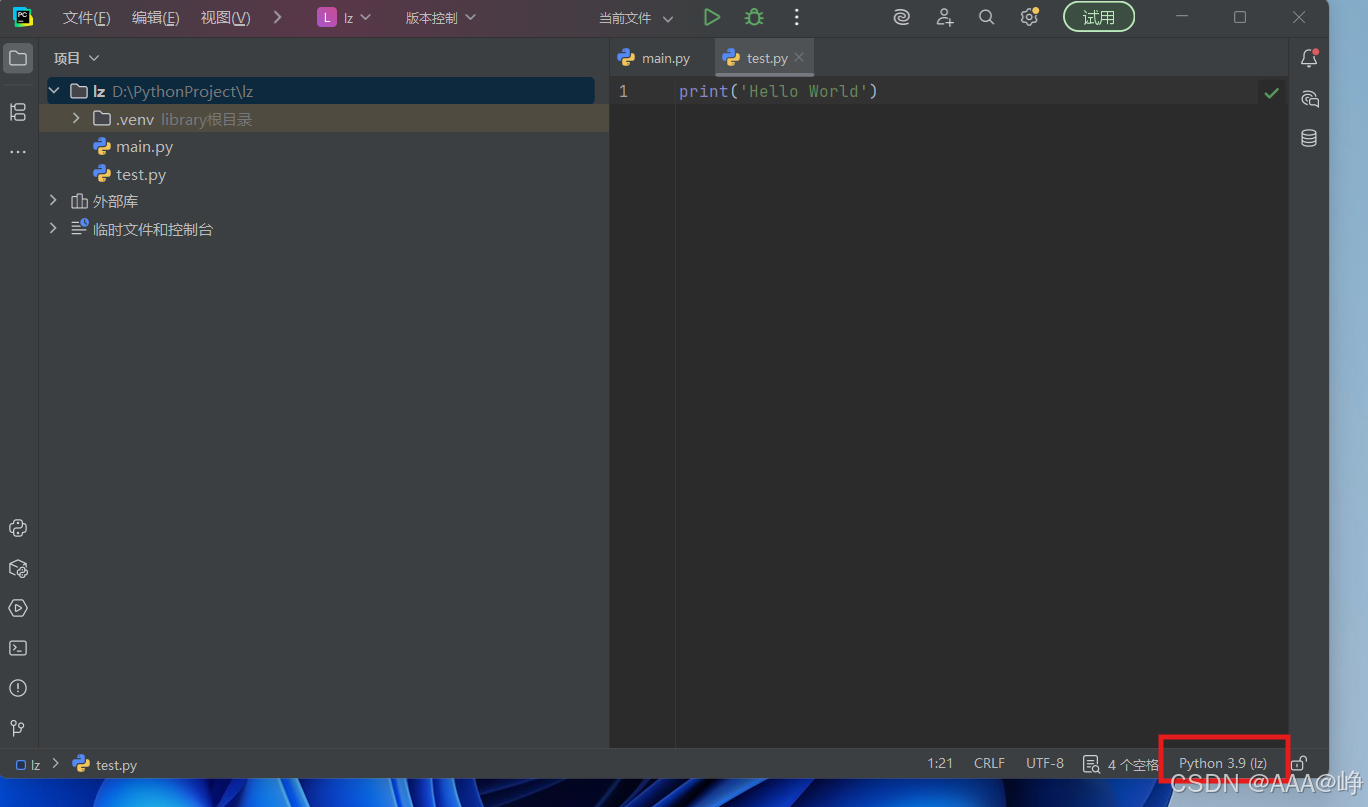The height and width of the screenshot is (807, 1368).
Task: Open the Git version control tool window
Action: [18, 728]
